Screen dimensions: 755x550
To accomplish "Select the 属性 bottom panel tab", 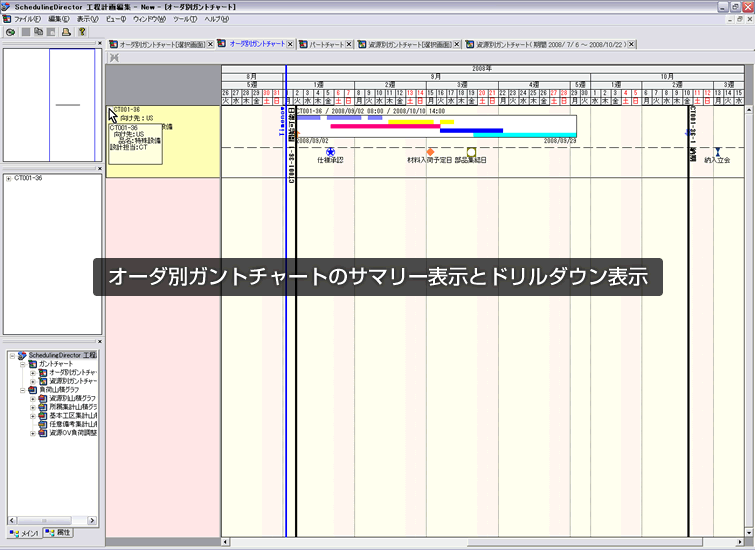I will point(58,533).
